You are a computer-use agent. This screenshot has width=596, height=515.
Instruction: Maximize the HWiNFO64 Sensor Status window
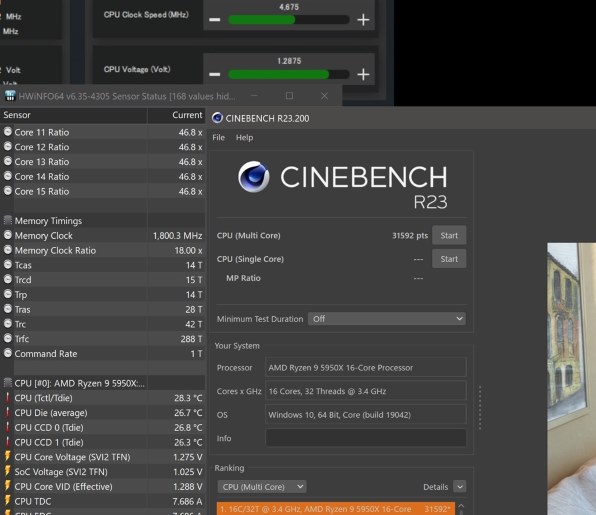click(x=289, y=96)
